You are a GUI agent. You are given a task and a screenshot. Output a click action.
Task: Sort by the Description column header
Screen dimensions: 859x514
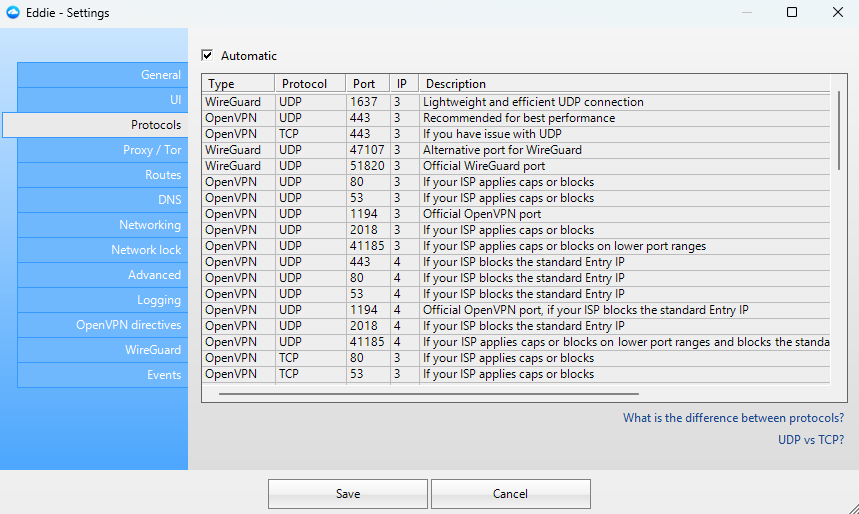click(625, 84)
